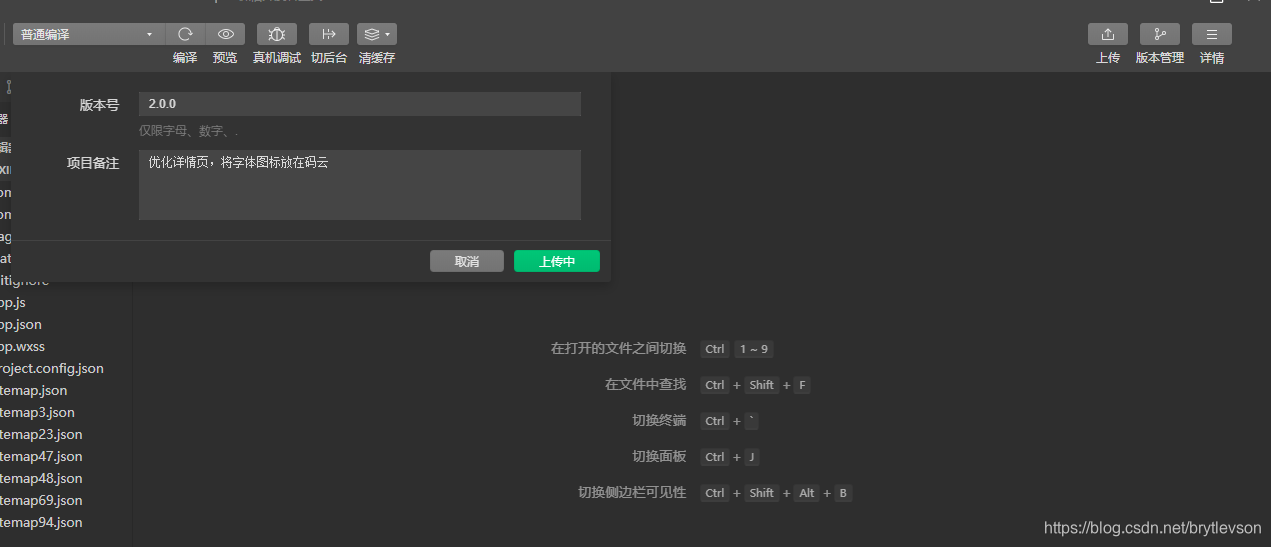Viewport: 1271px width, 547px height.
Task: Open app.wxss in file tree
Action: tap(23, 346)
